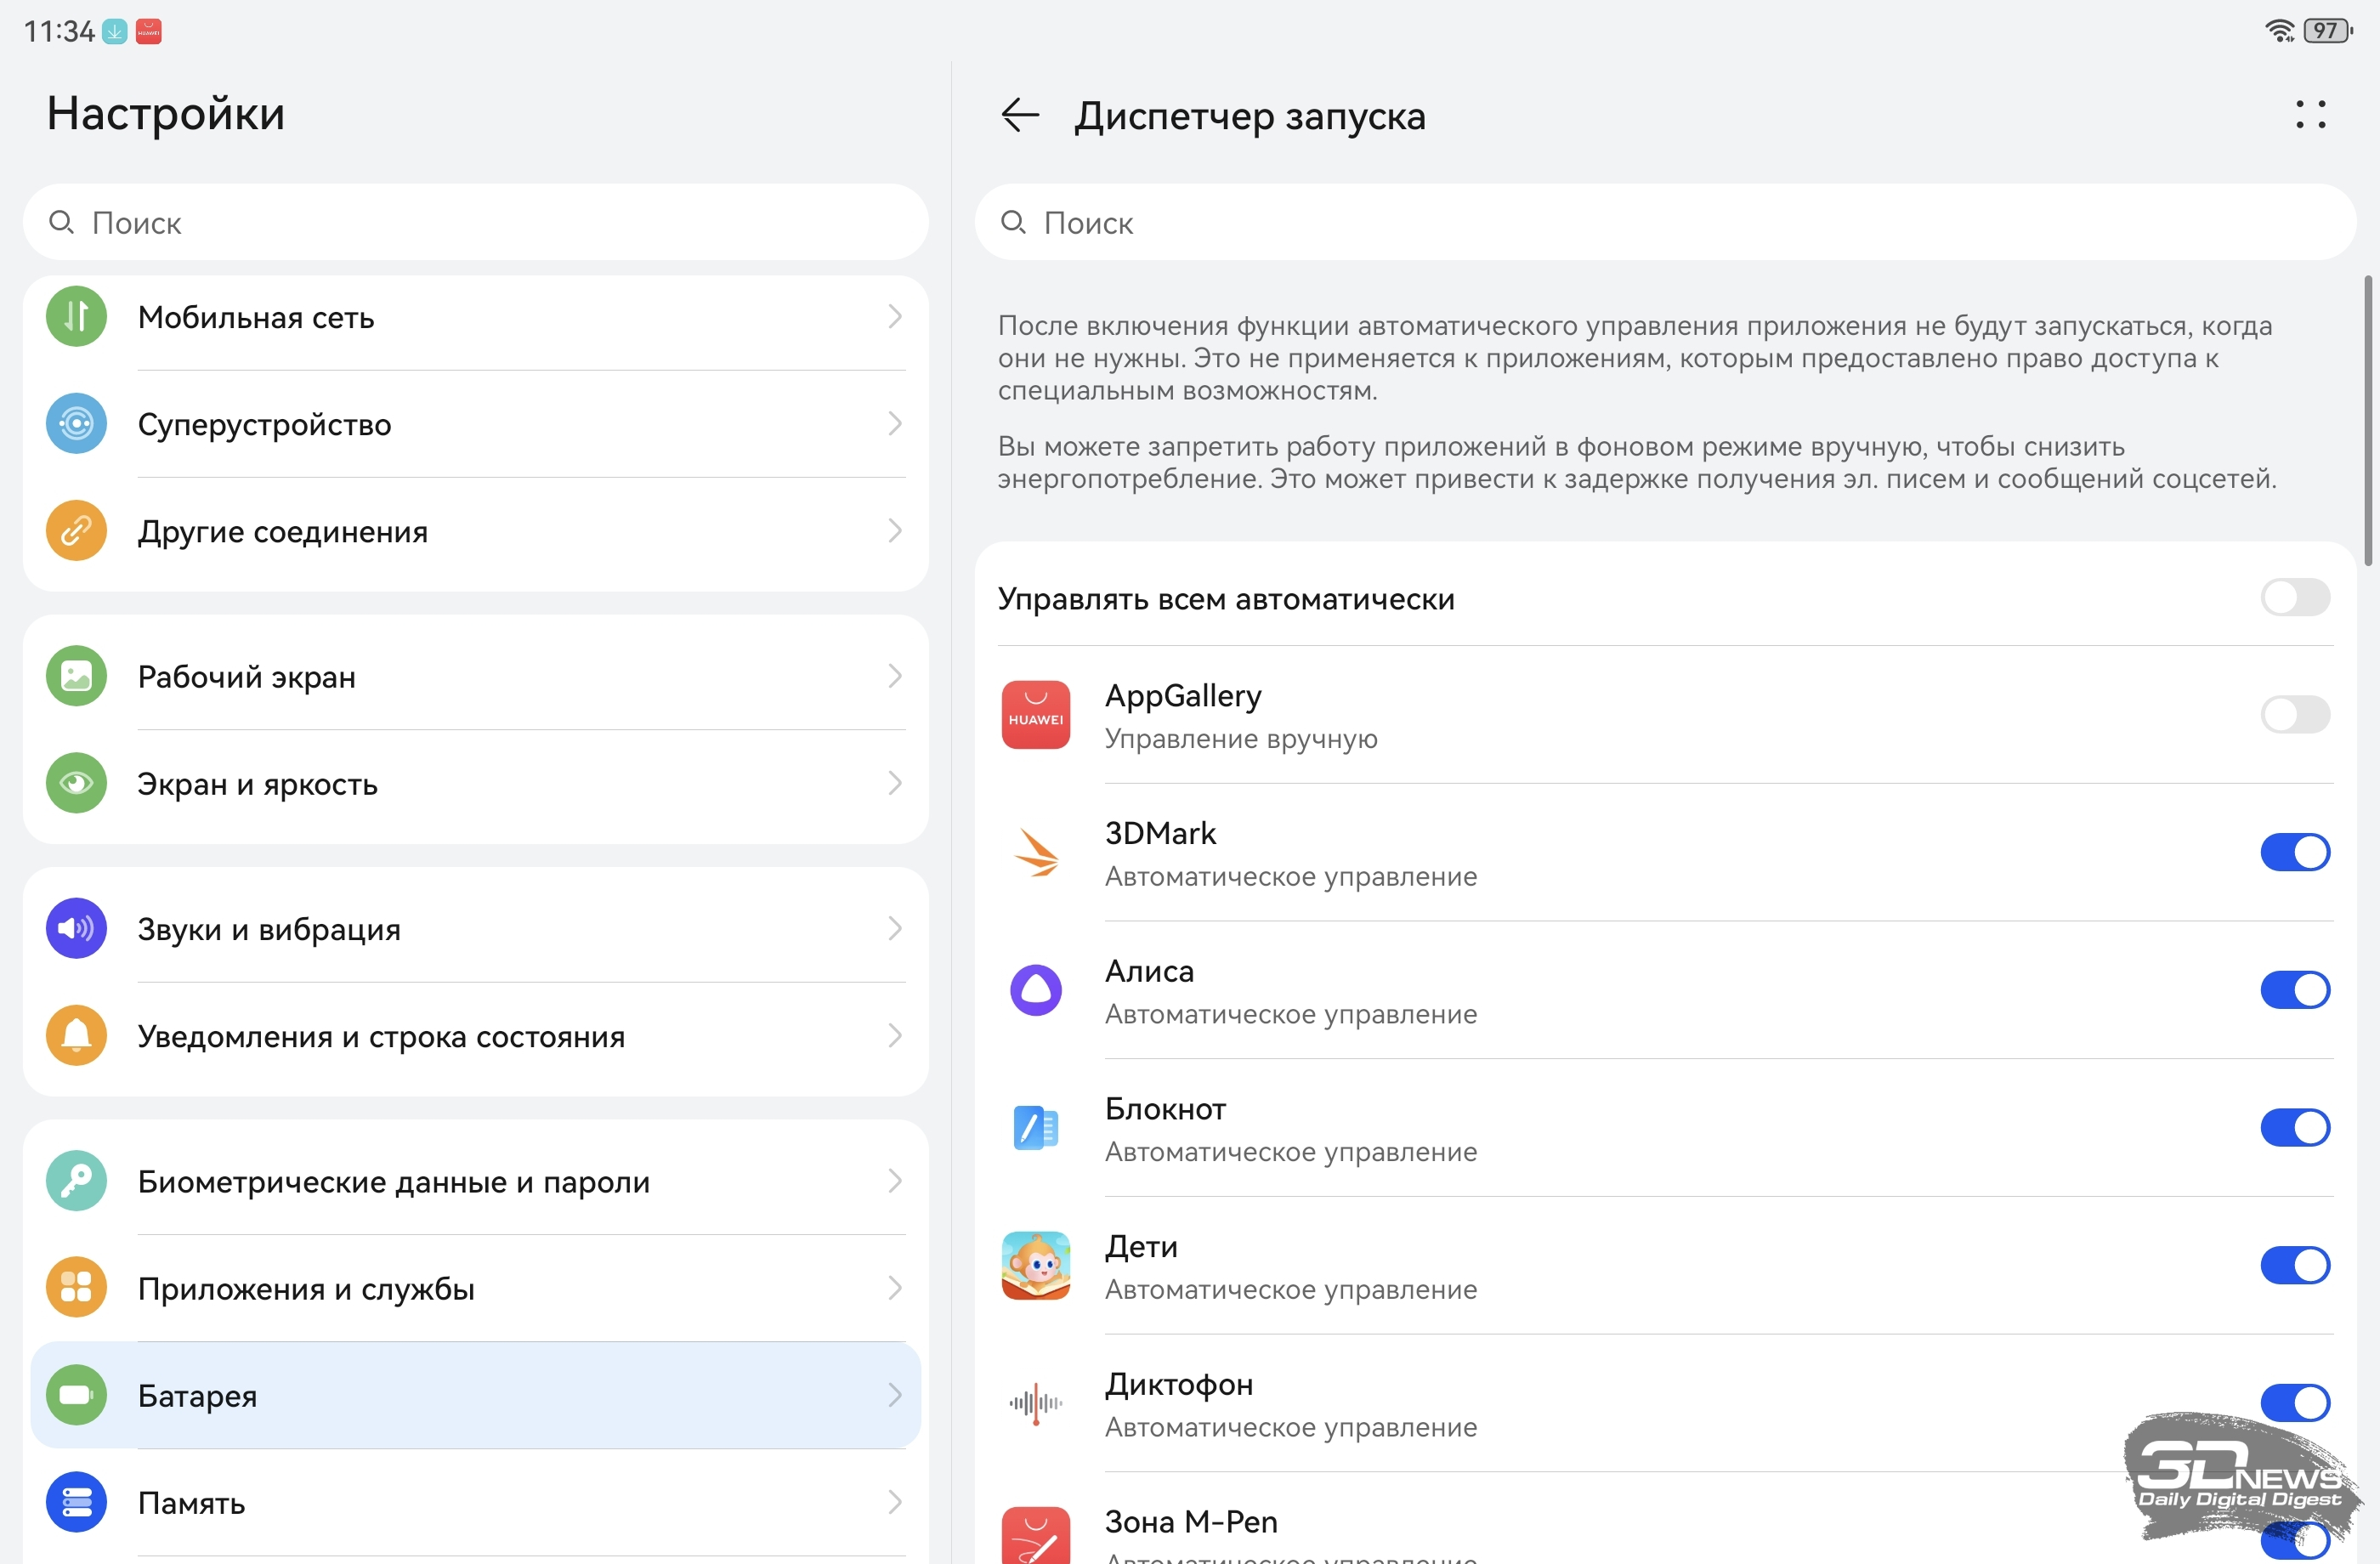Open Звуки и вибрация via chevron
Screen dimensions: 2380x1564
[894, 929]
